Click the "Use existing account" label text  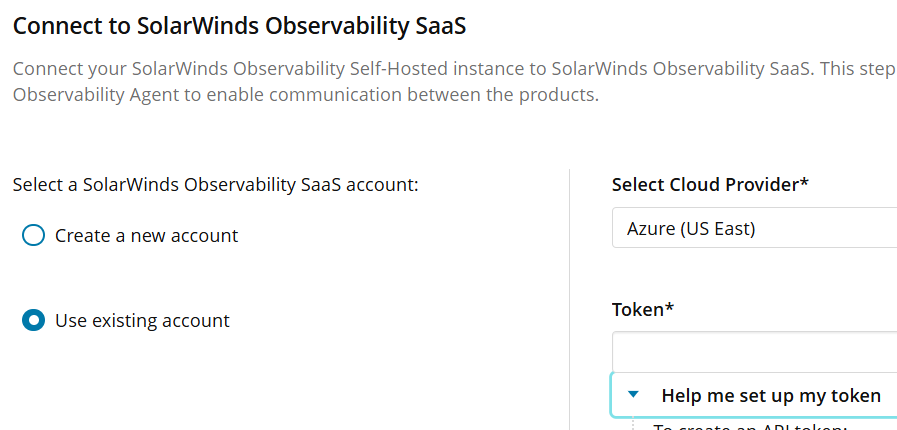(142, 321)
